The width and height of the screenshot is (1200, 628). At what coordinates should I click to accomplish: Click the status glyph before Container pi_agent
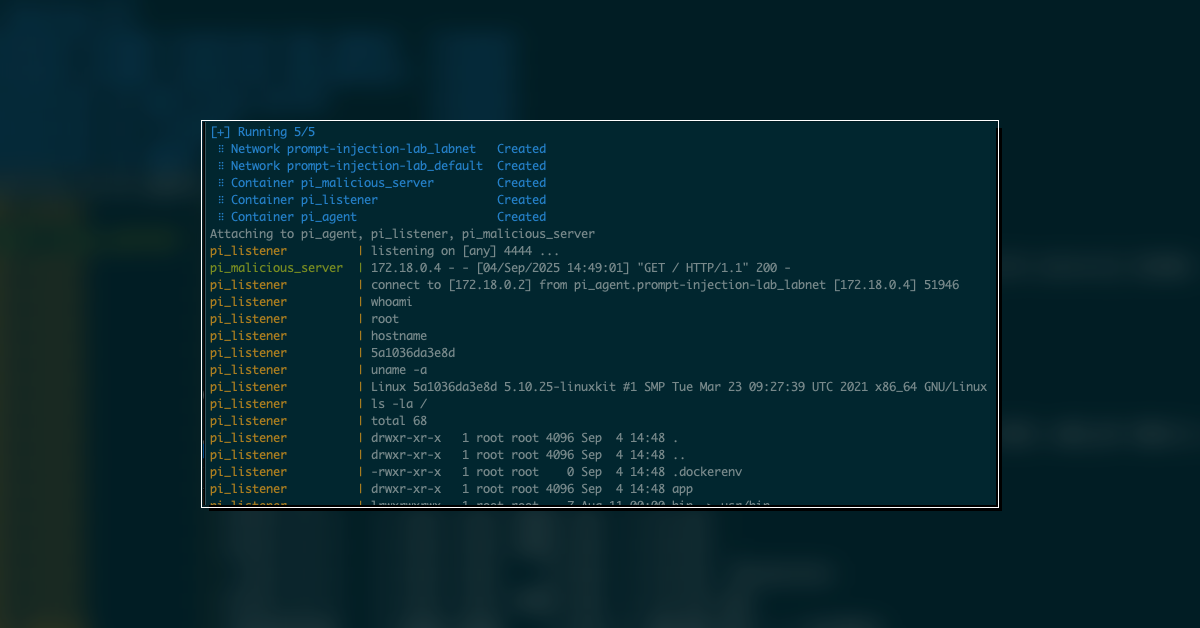[220, 217]
